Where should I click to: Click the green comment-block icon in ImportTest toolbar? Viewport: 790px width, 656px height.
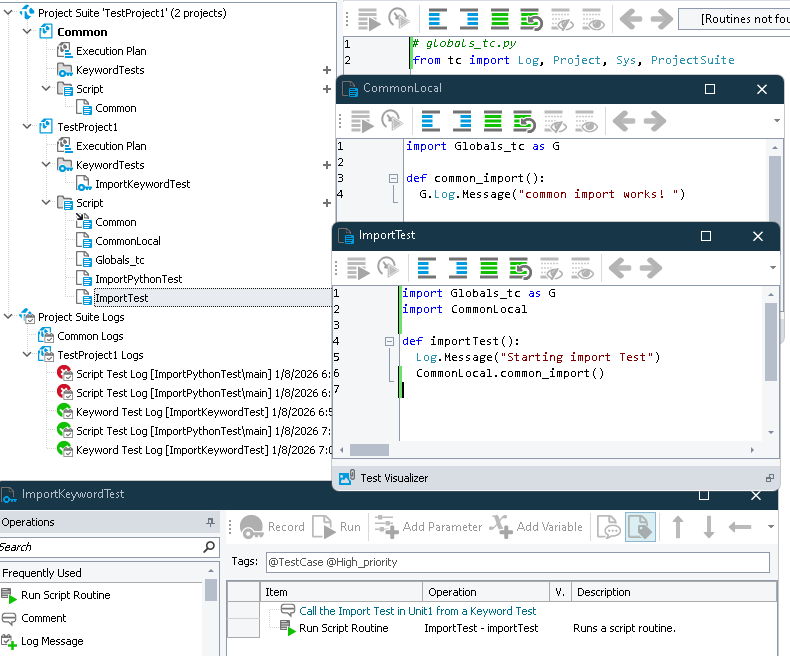click(x=490, y=268)
